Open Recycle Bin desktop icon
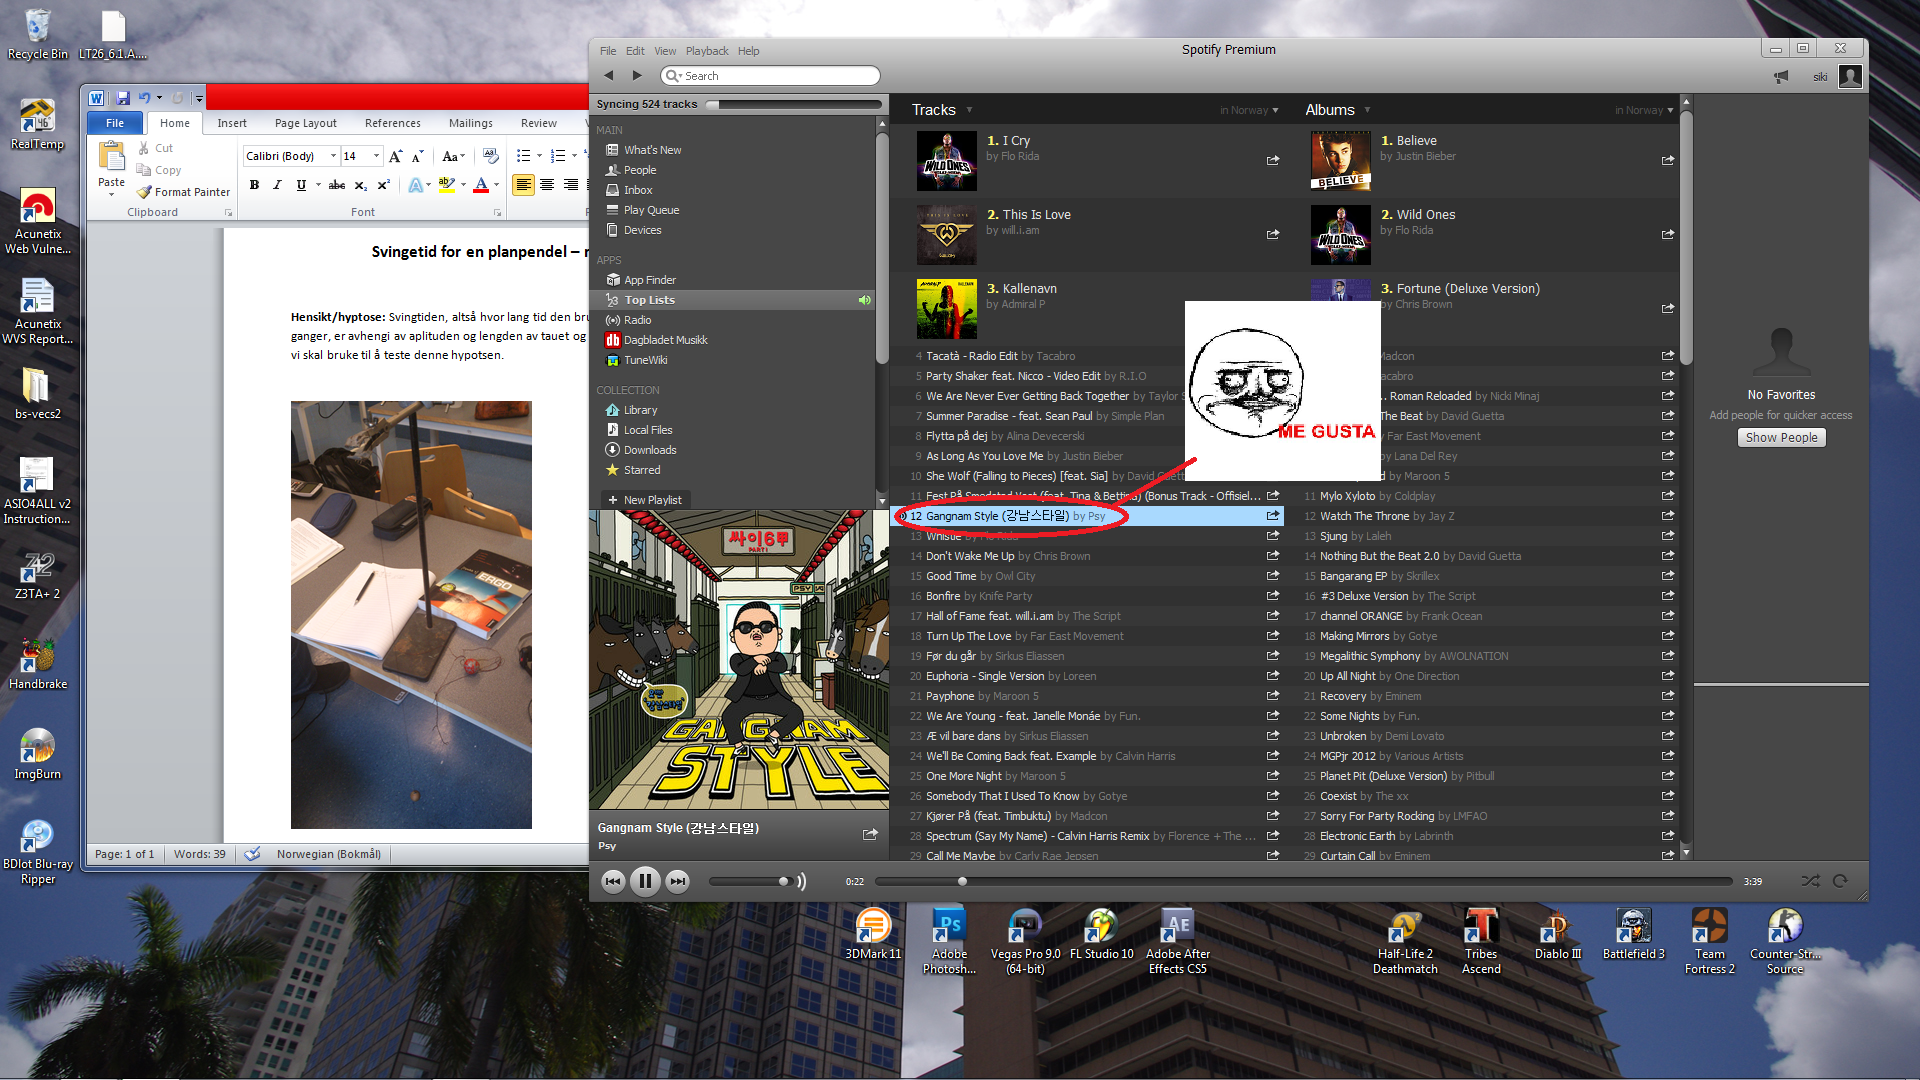 coord(37,34)
